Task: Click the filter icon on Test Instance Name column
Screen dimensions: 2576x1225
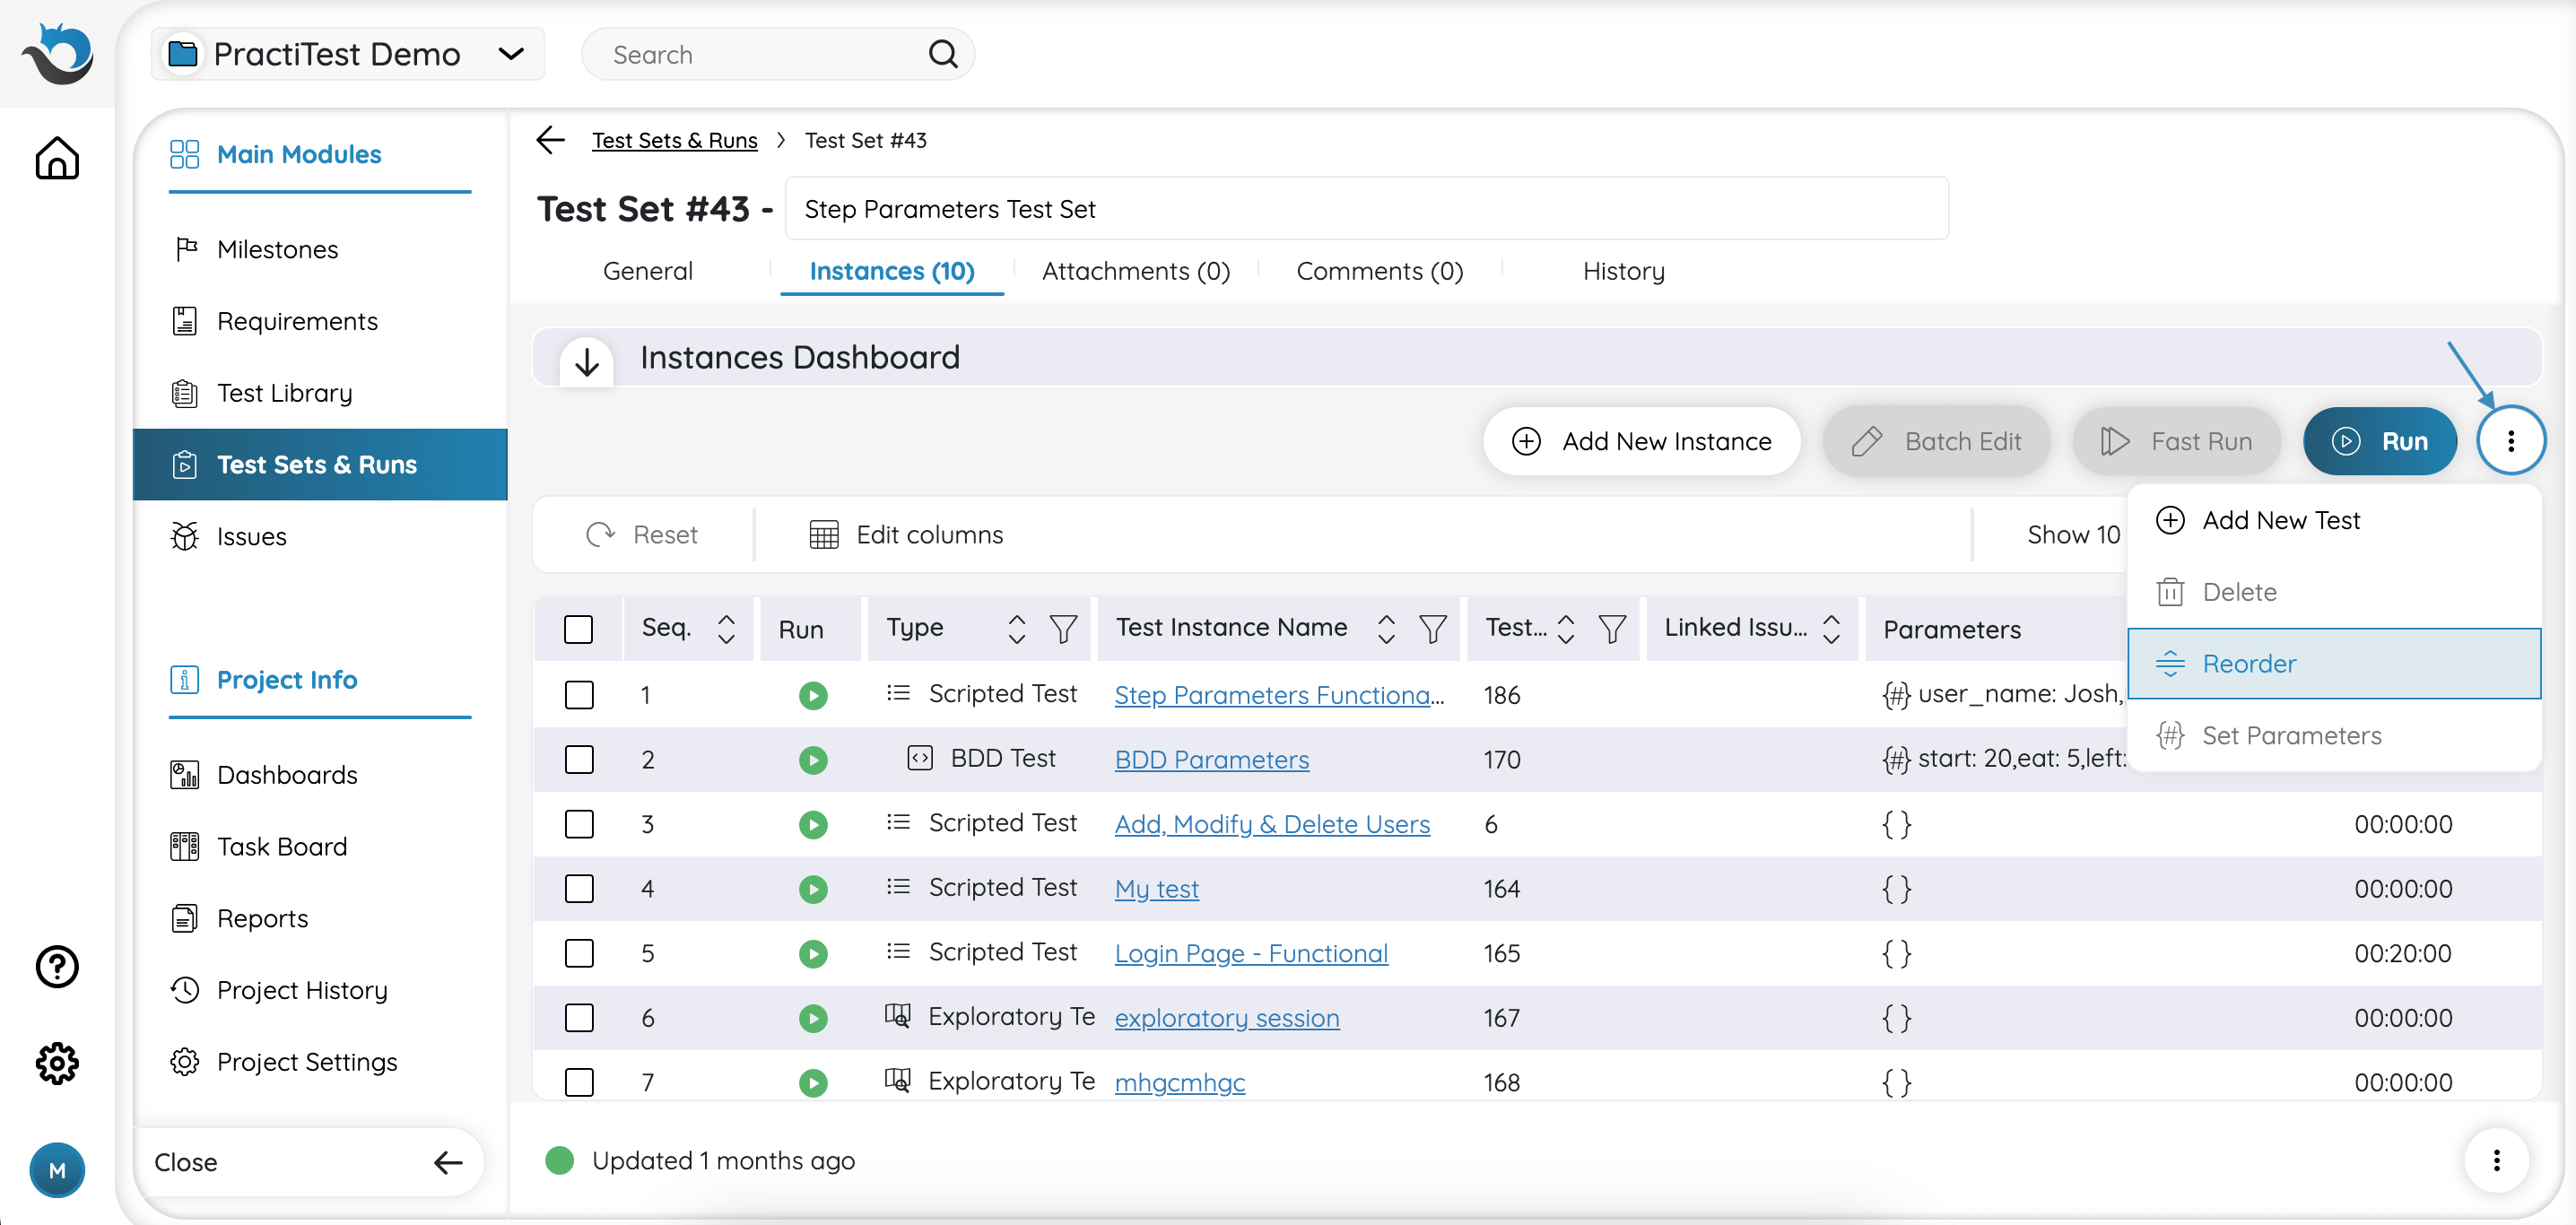Action: click(x=1432, y=629)
